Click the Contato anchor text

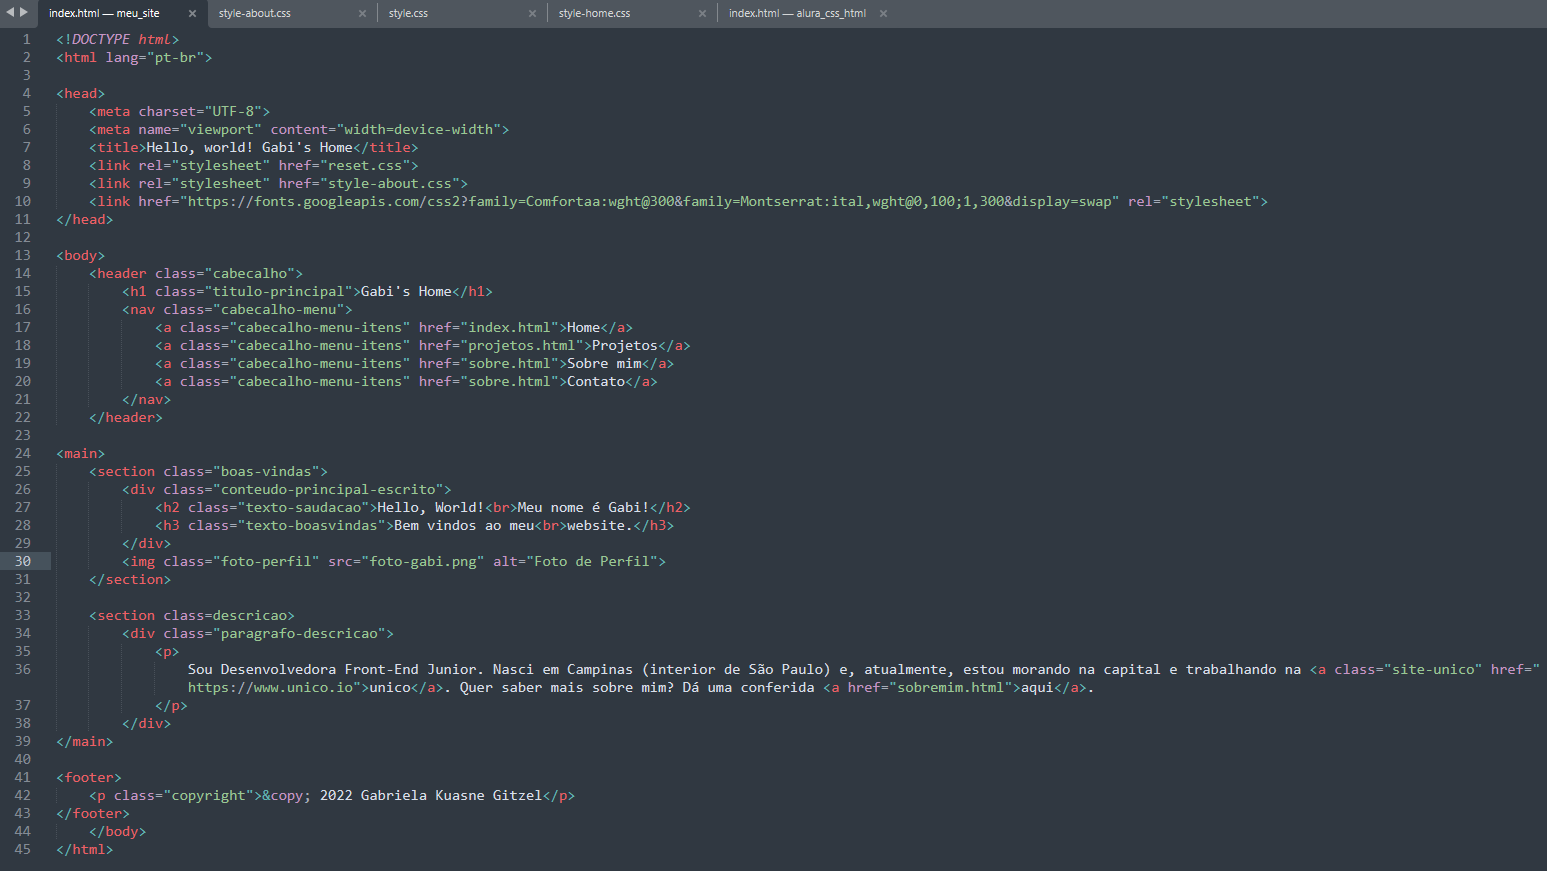(x=596, y=381)
